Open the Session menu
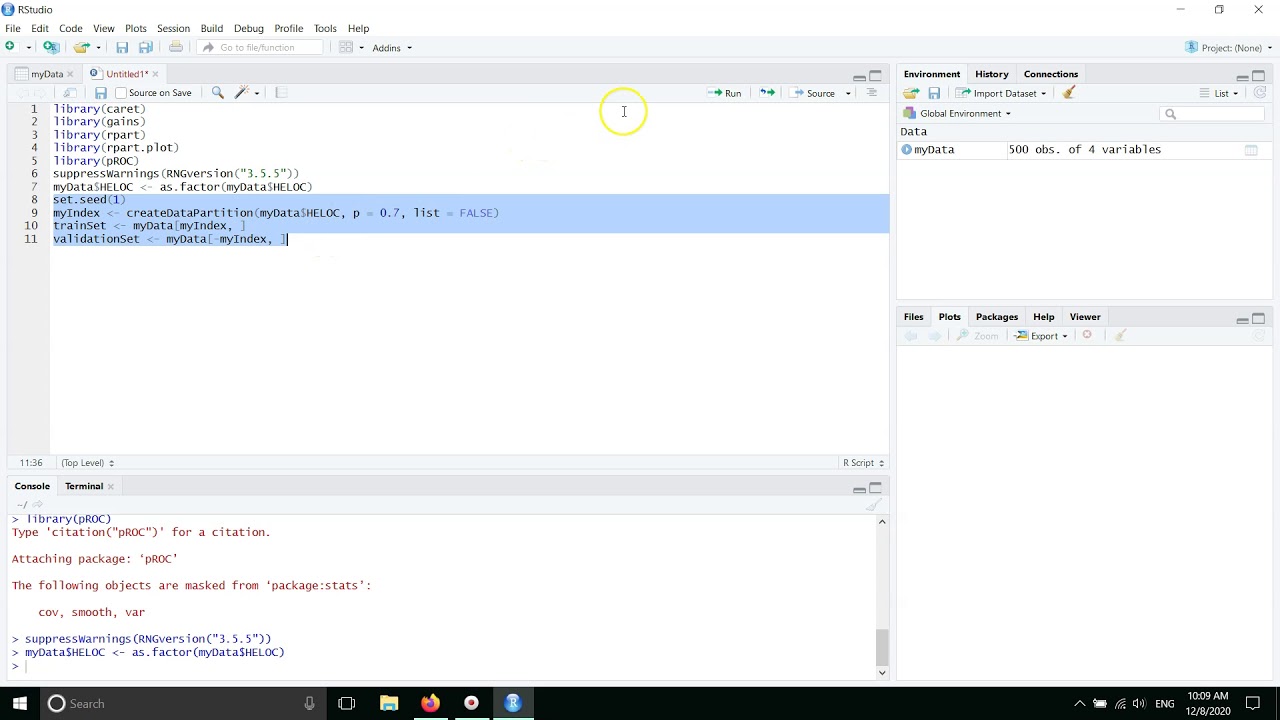Image resolution: width=1280 pixels, height=720 pixels. coord(173,28)
